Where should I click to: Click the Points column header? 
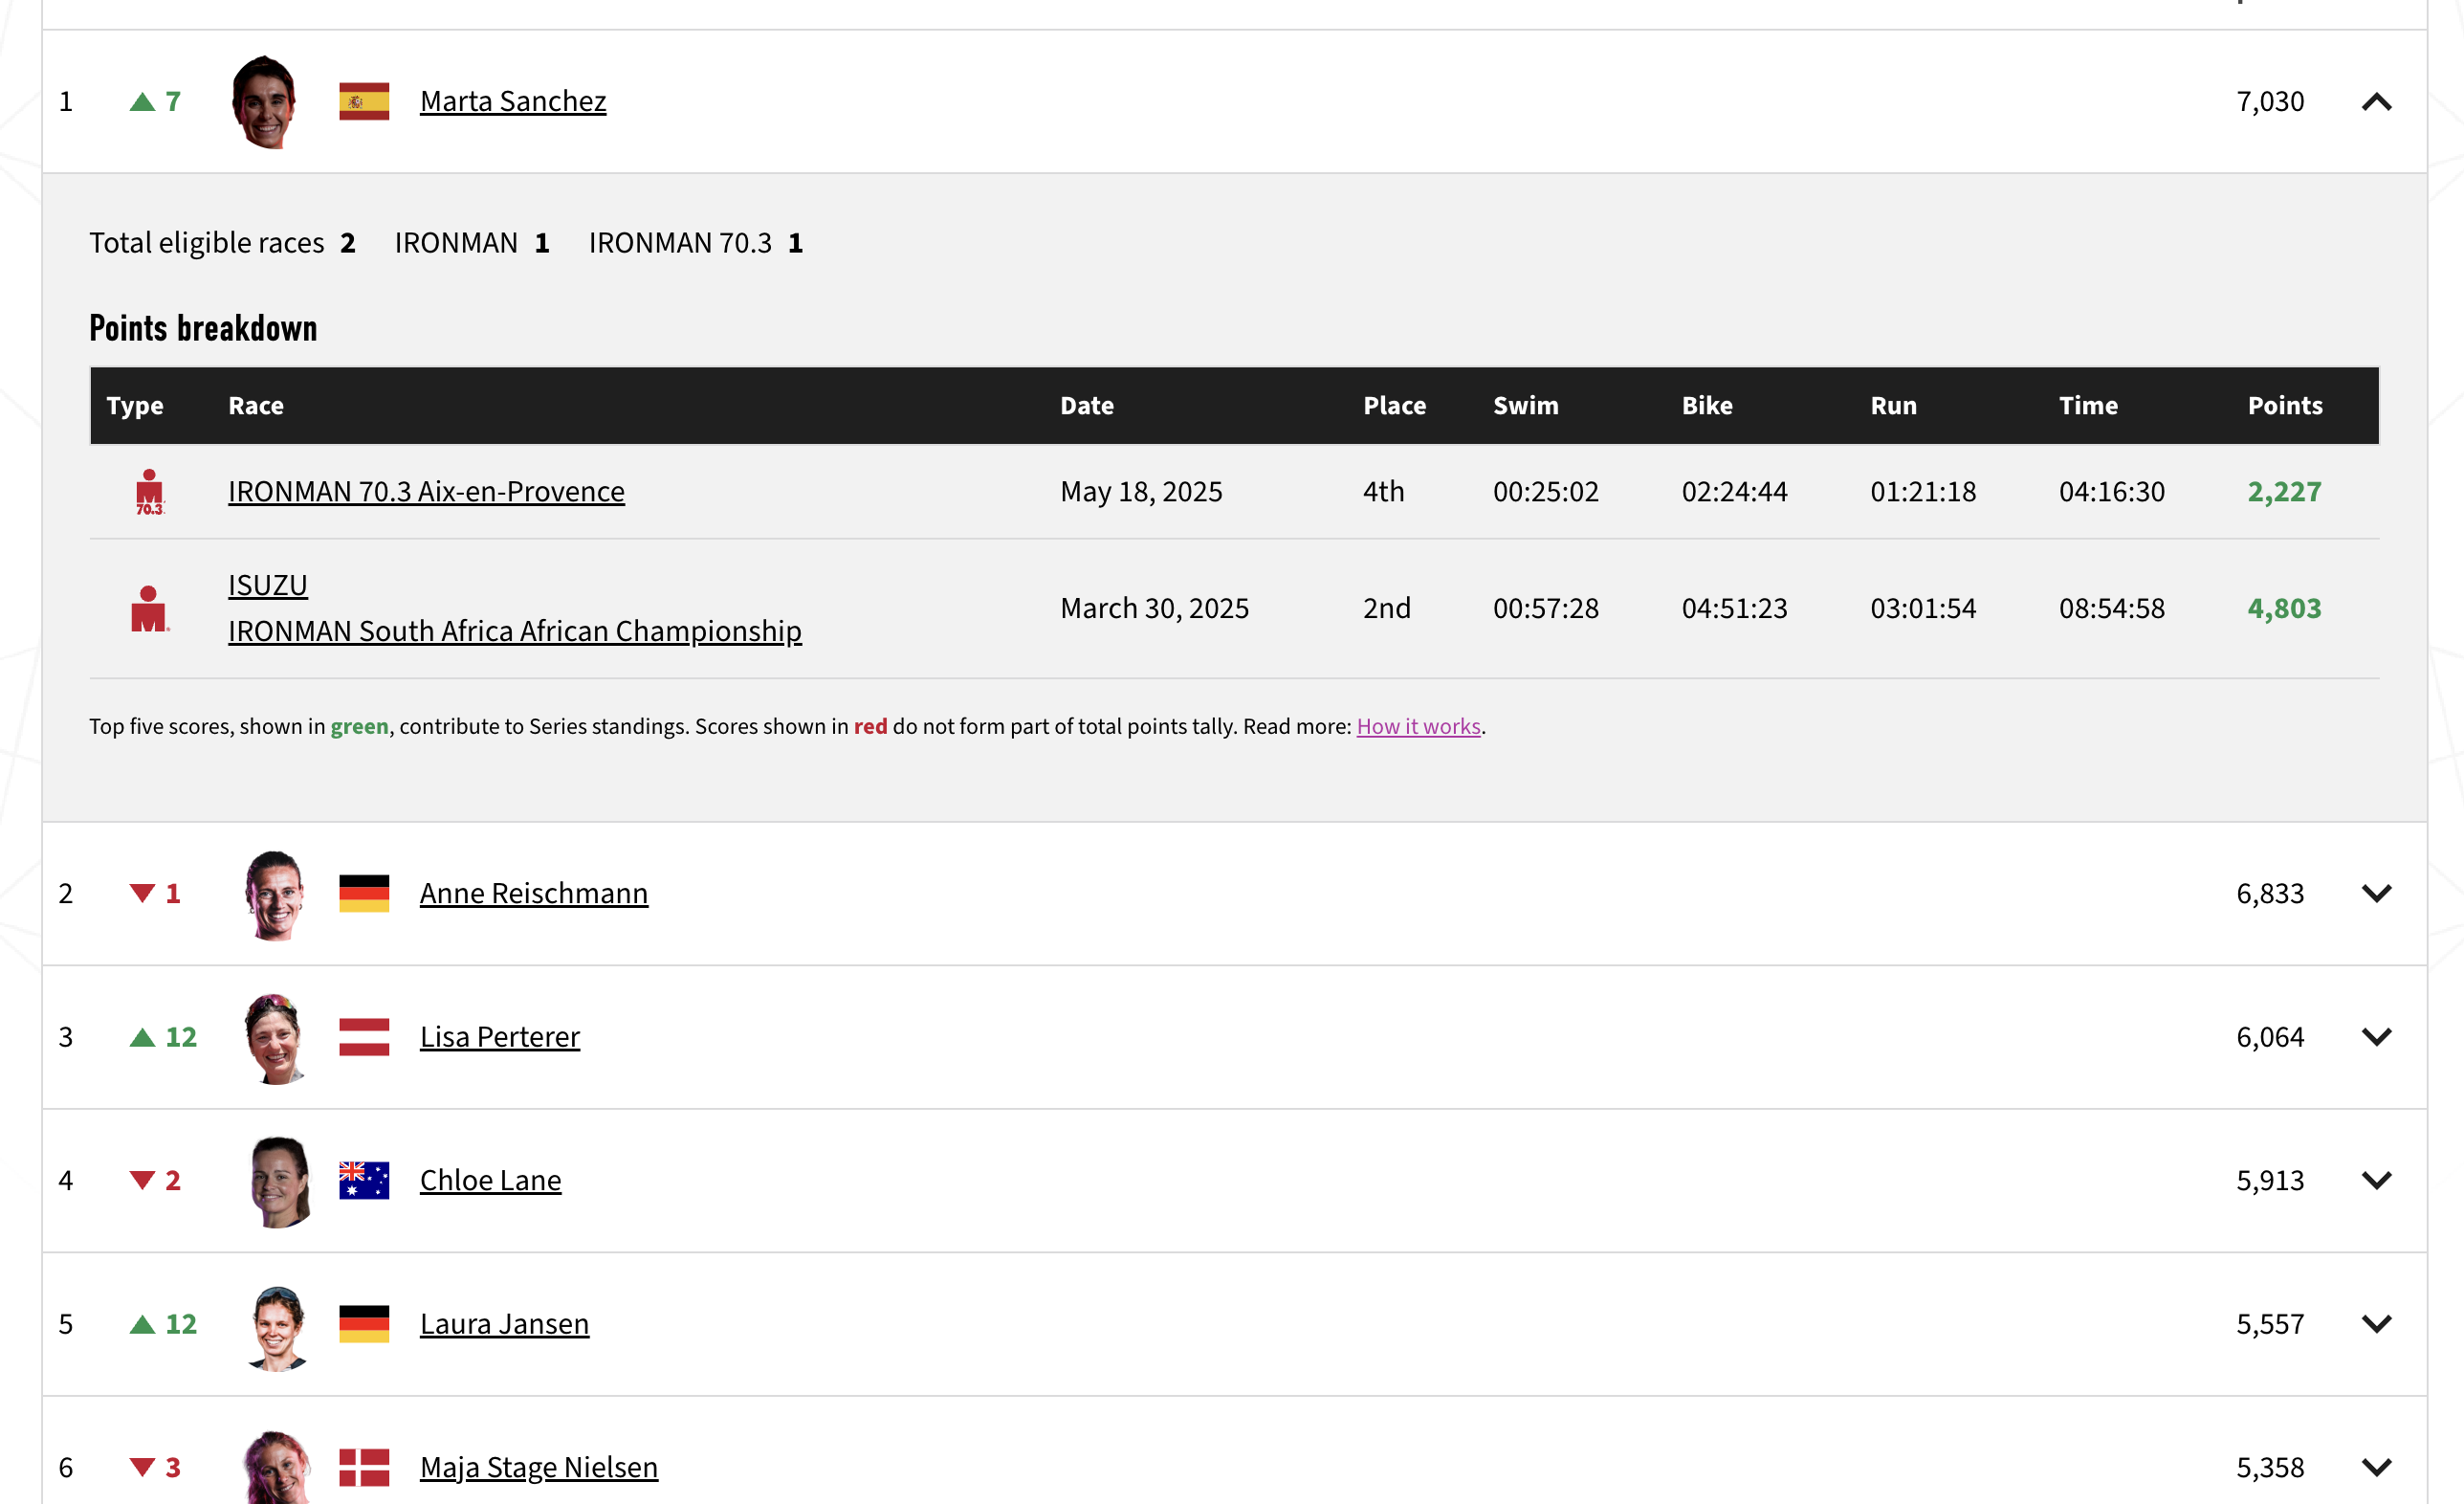tap(2285, 406)
